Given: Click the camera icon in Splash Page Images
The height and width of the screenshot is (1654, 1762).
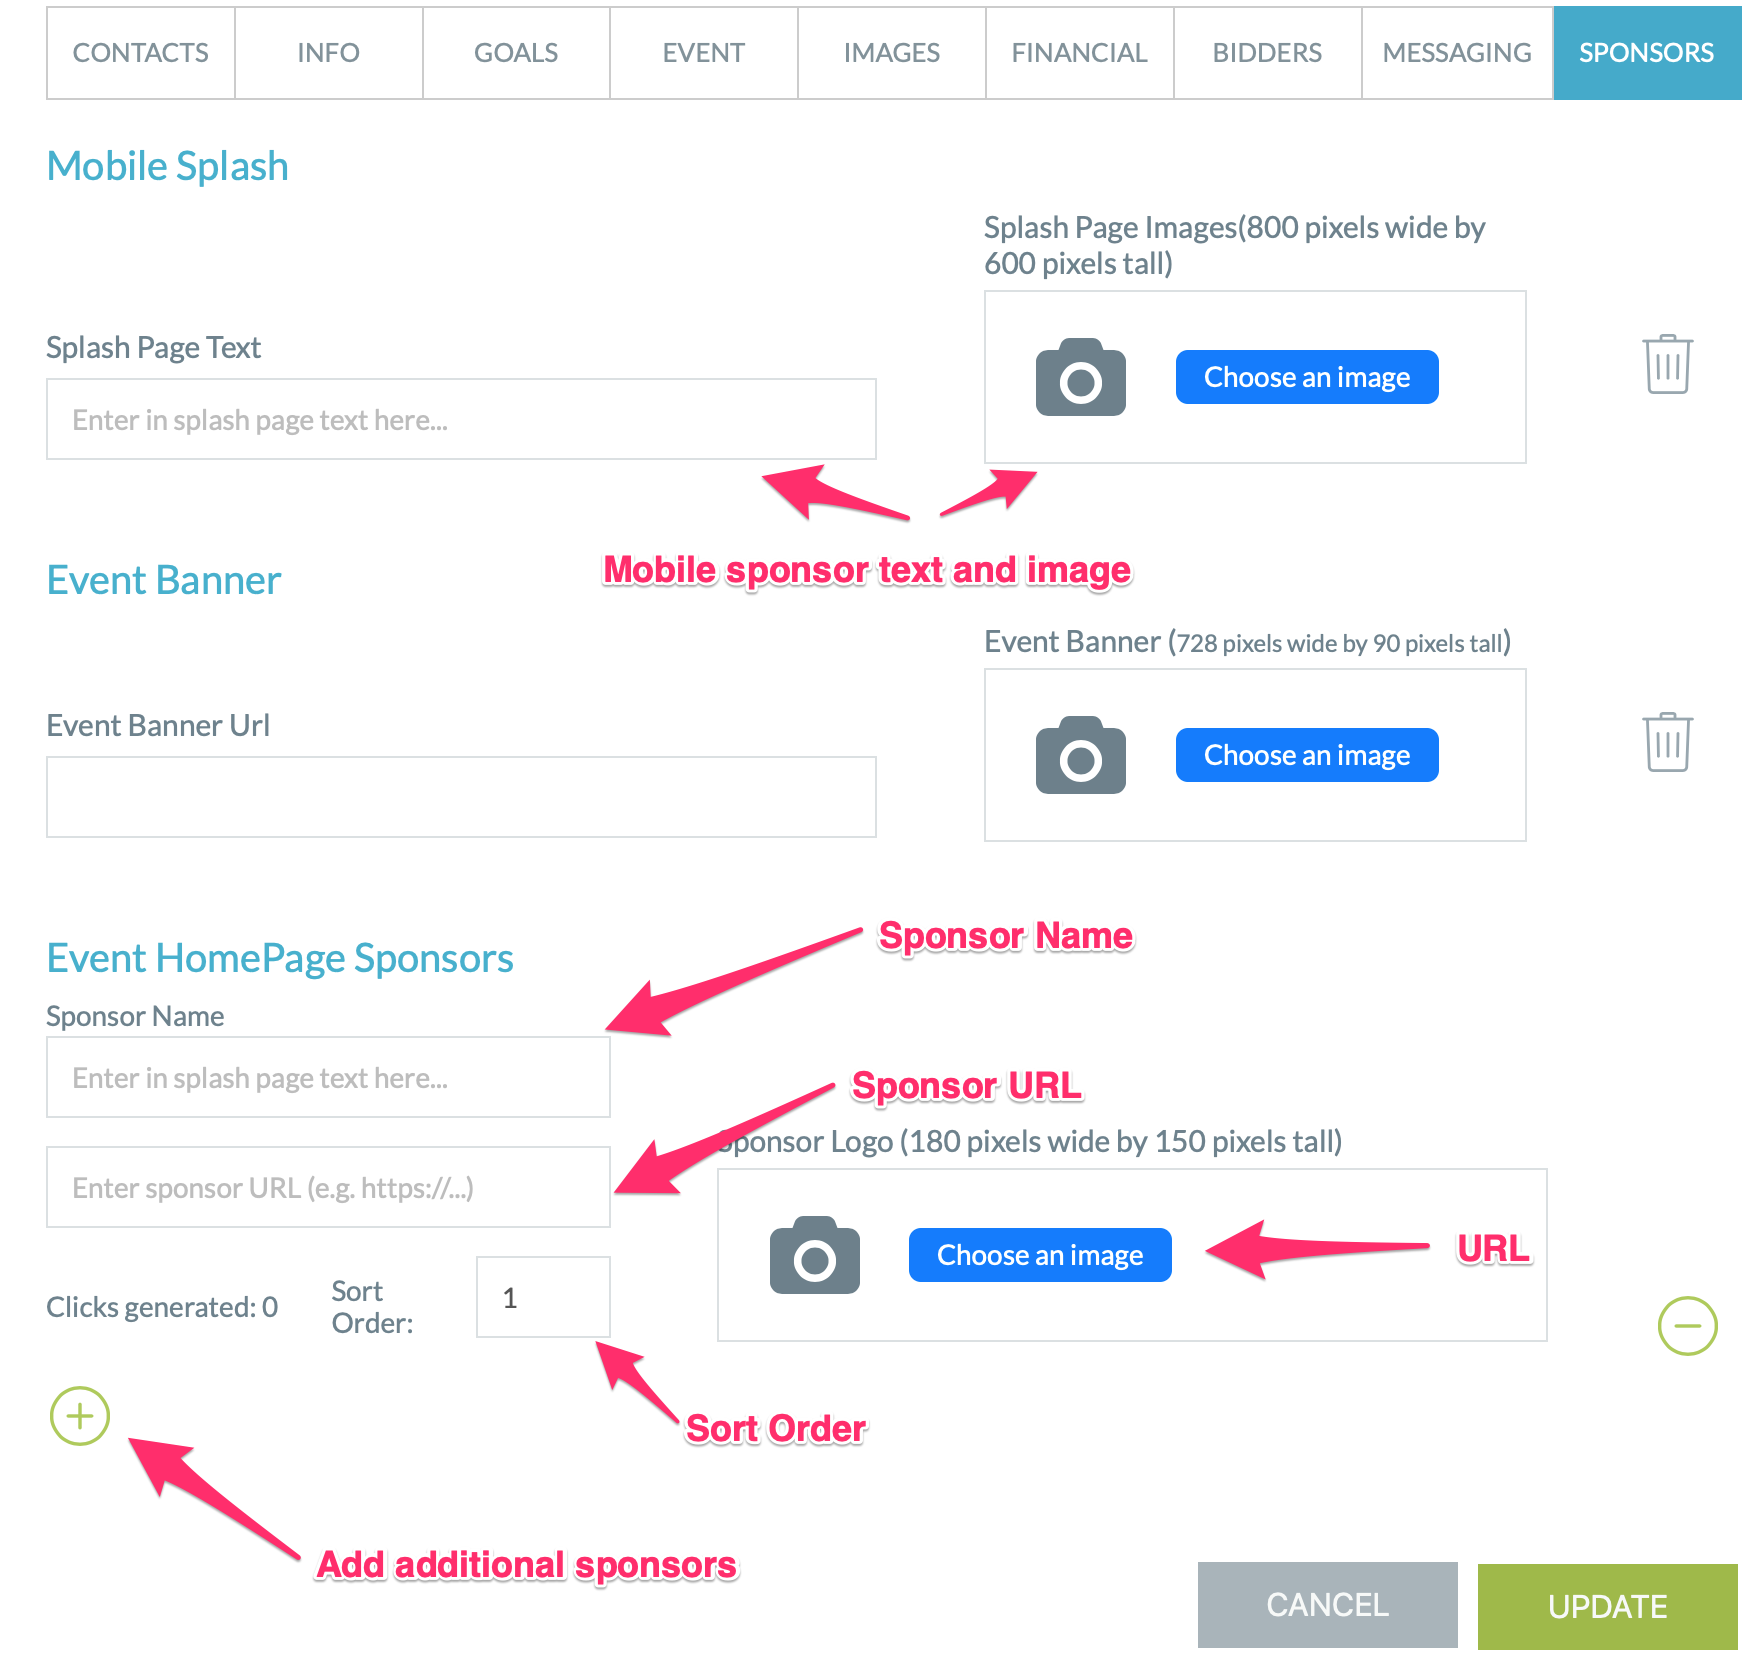Looking at the screenshot, I should (x=1080, y=377).
